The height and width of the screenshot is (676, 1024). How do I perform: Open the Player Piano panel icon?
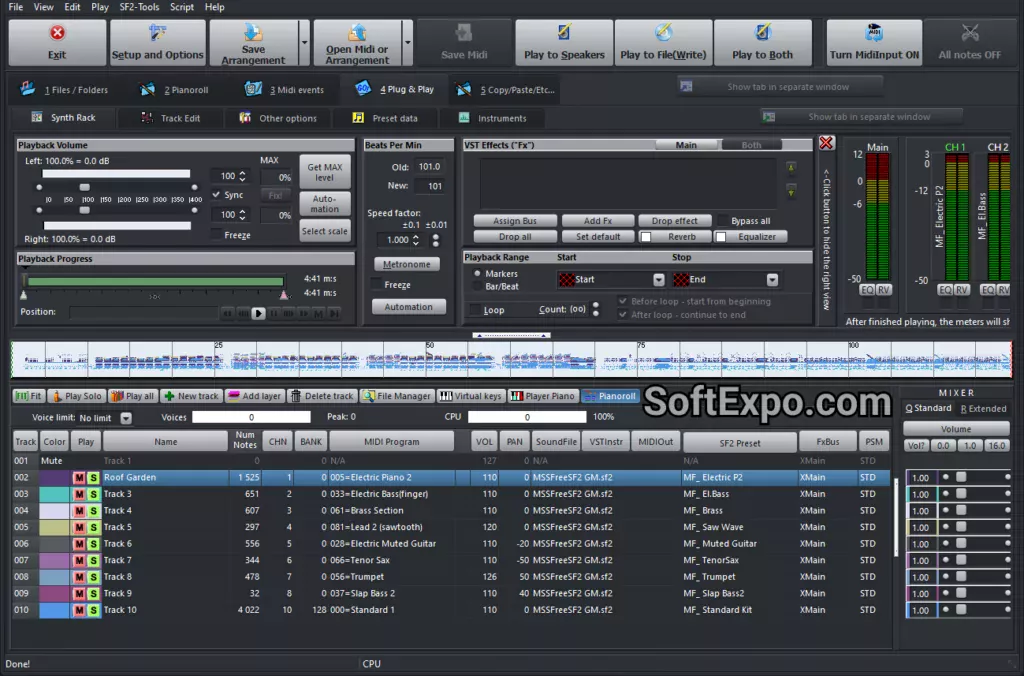[516, 395]
